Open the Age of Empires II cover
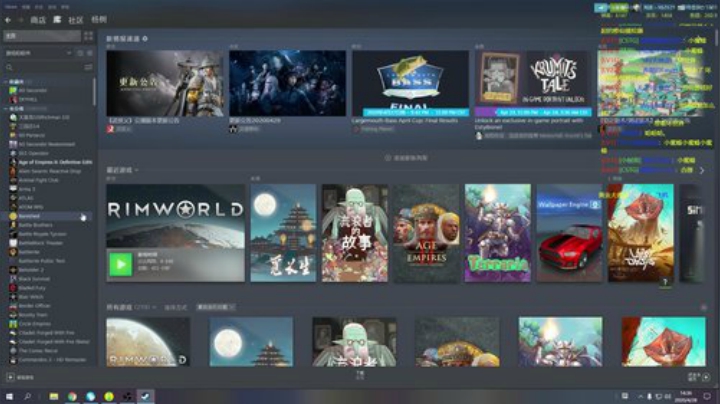The width and height of the screenshot is (720, 404). 426,233
